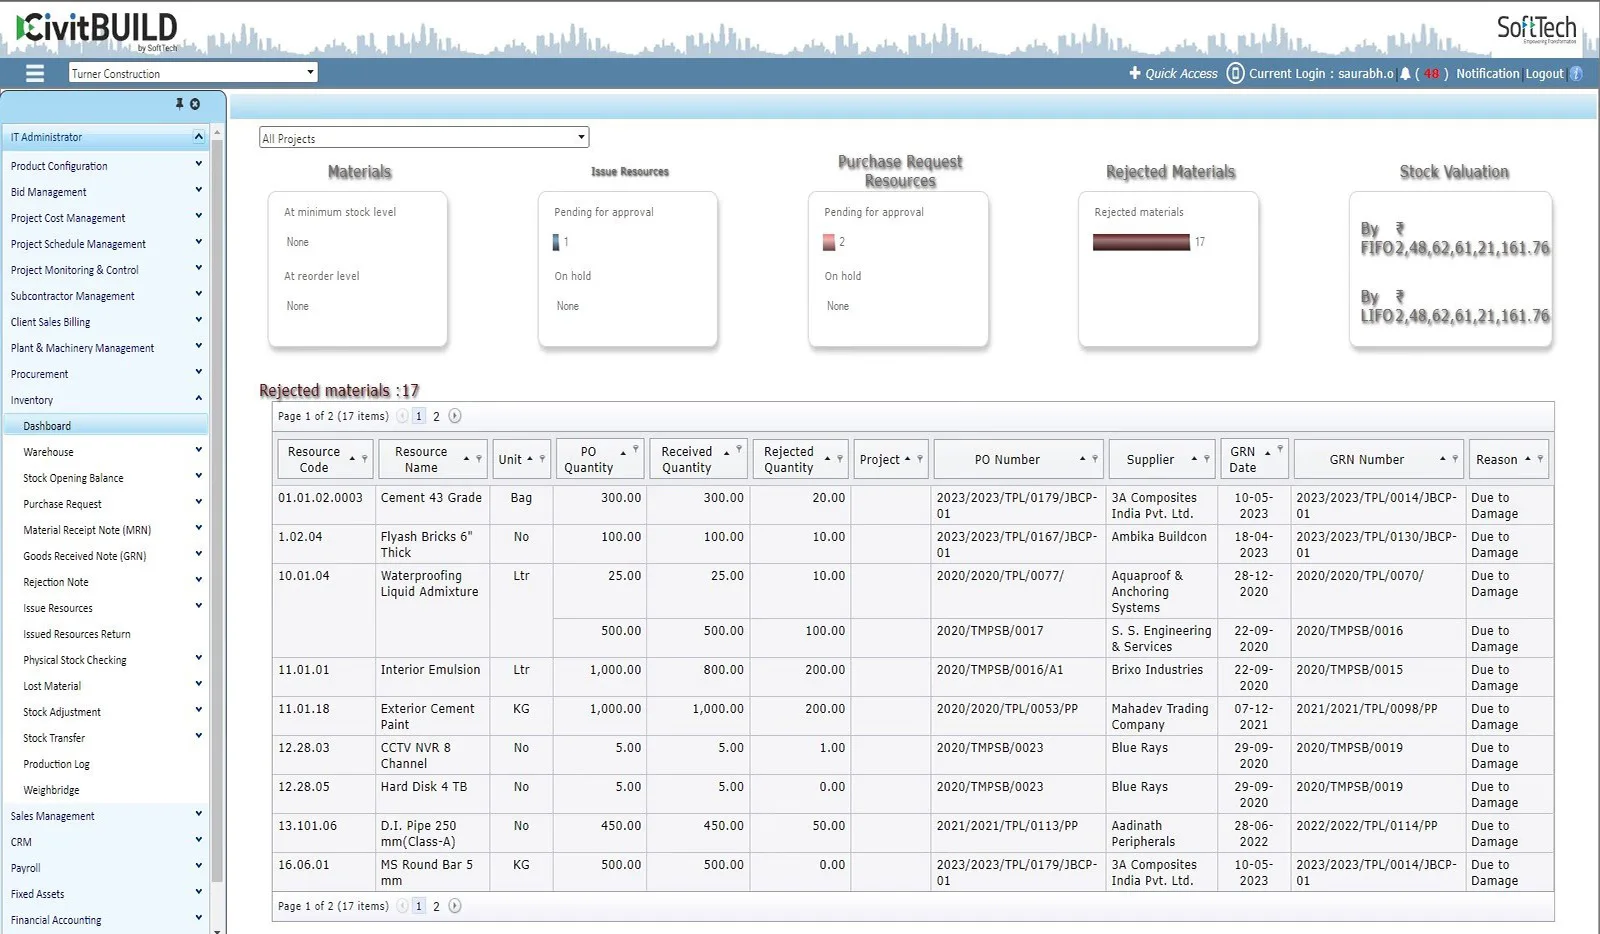This screenshot has height=934, width=1600.
Task: Open the hamburger main menu
Action: pos(35,73)
